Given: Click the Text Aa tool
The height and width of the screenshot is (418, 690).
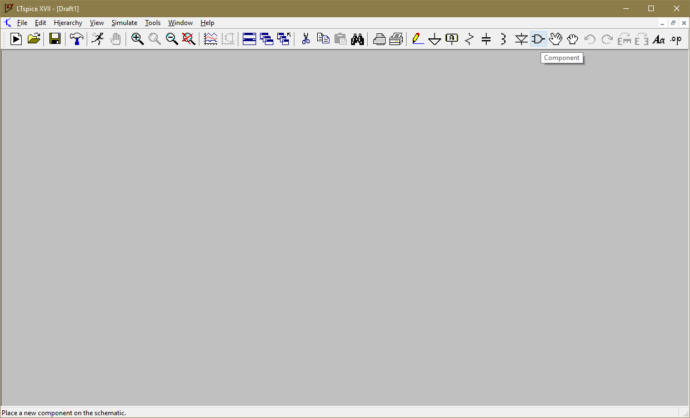Looking at the screenshot, I should pyautogui.click(x=658, y=39).
